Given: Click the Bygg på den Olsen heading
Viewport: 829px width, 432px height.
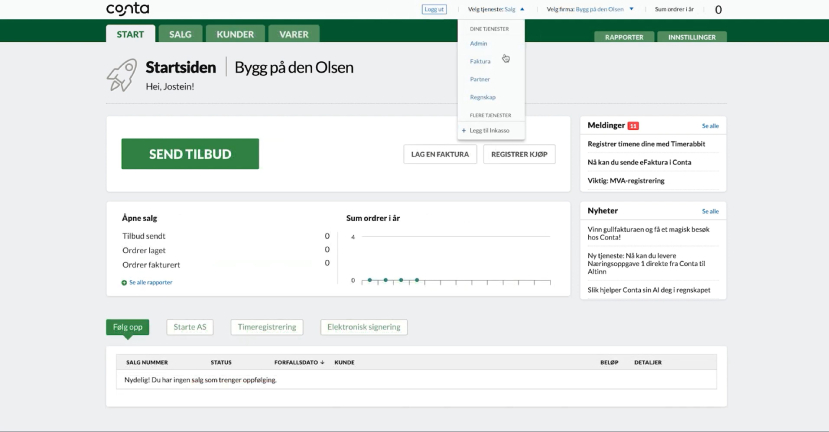Looking at the screenshot, I should (x=294, y=68).
